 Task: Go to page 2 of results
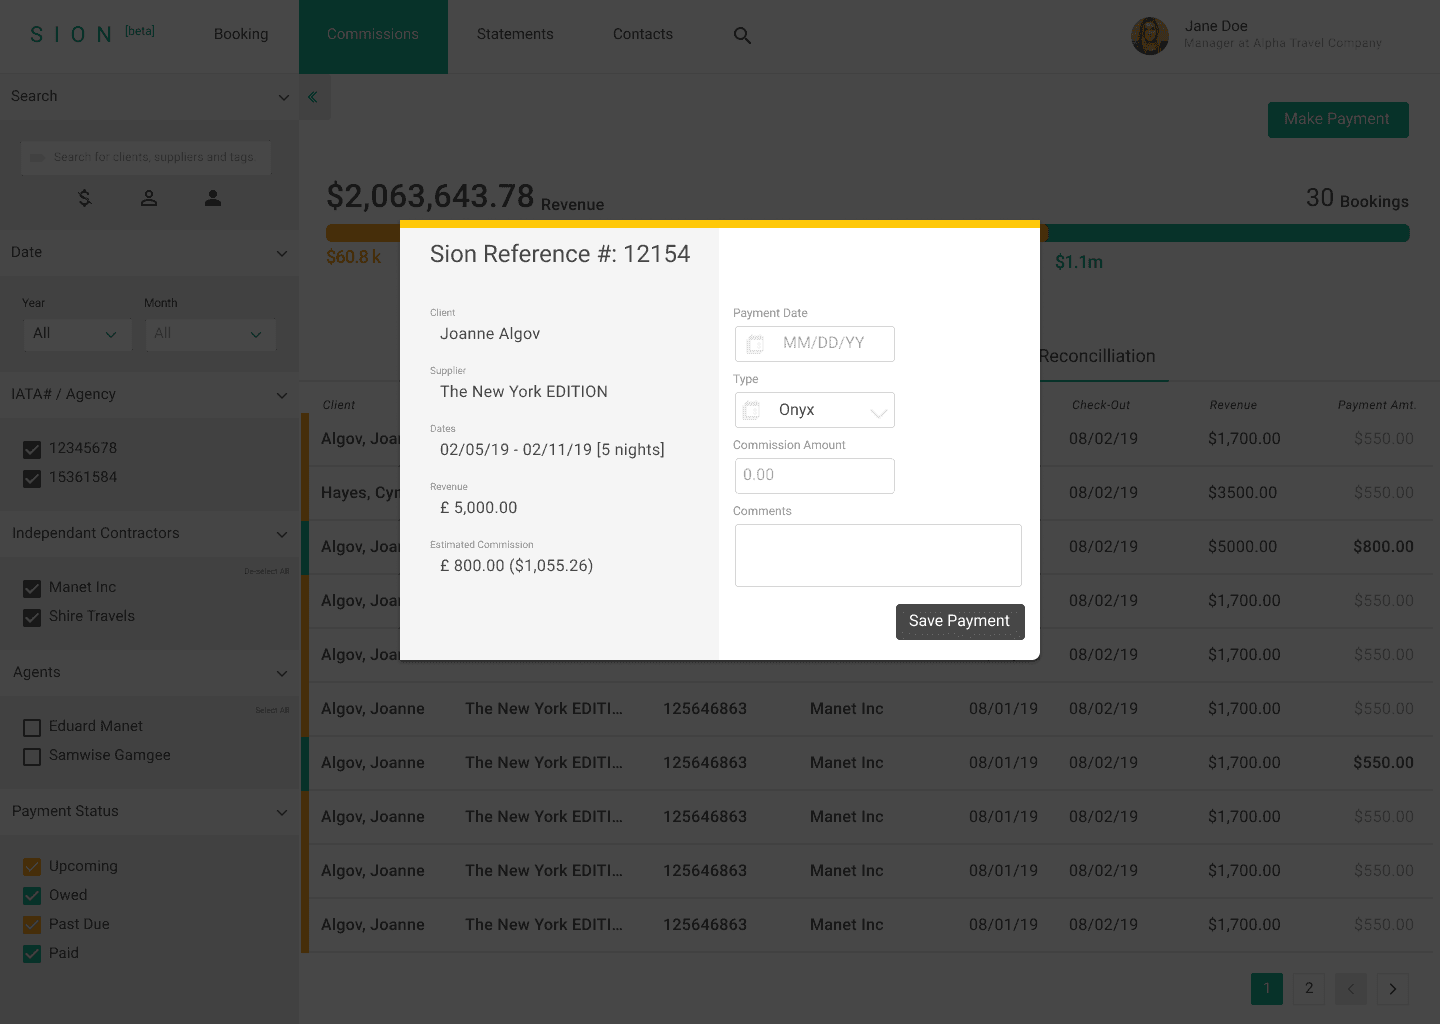[1309, 989]
